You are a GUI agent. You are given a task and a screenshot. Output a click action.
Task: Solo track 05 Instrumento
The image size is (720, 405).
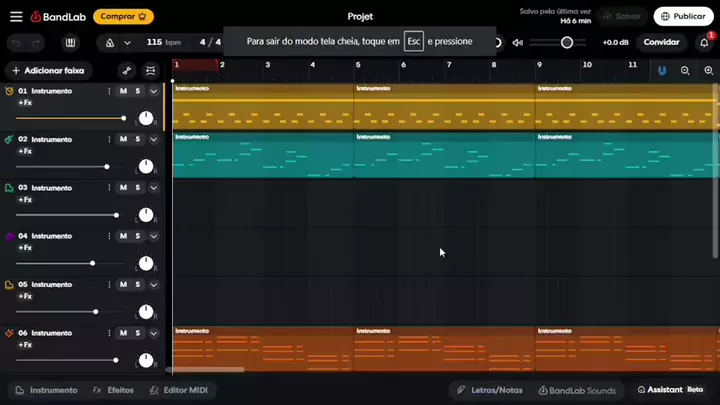[x=137, y=285]
